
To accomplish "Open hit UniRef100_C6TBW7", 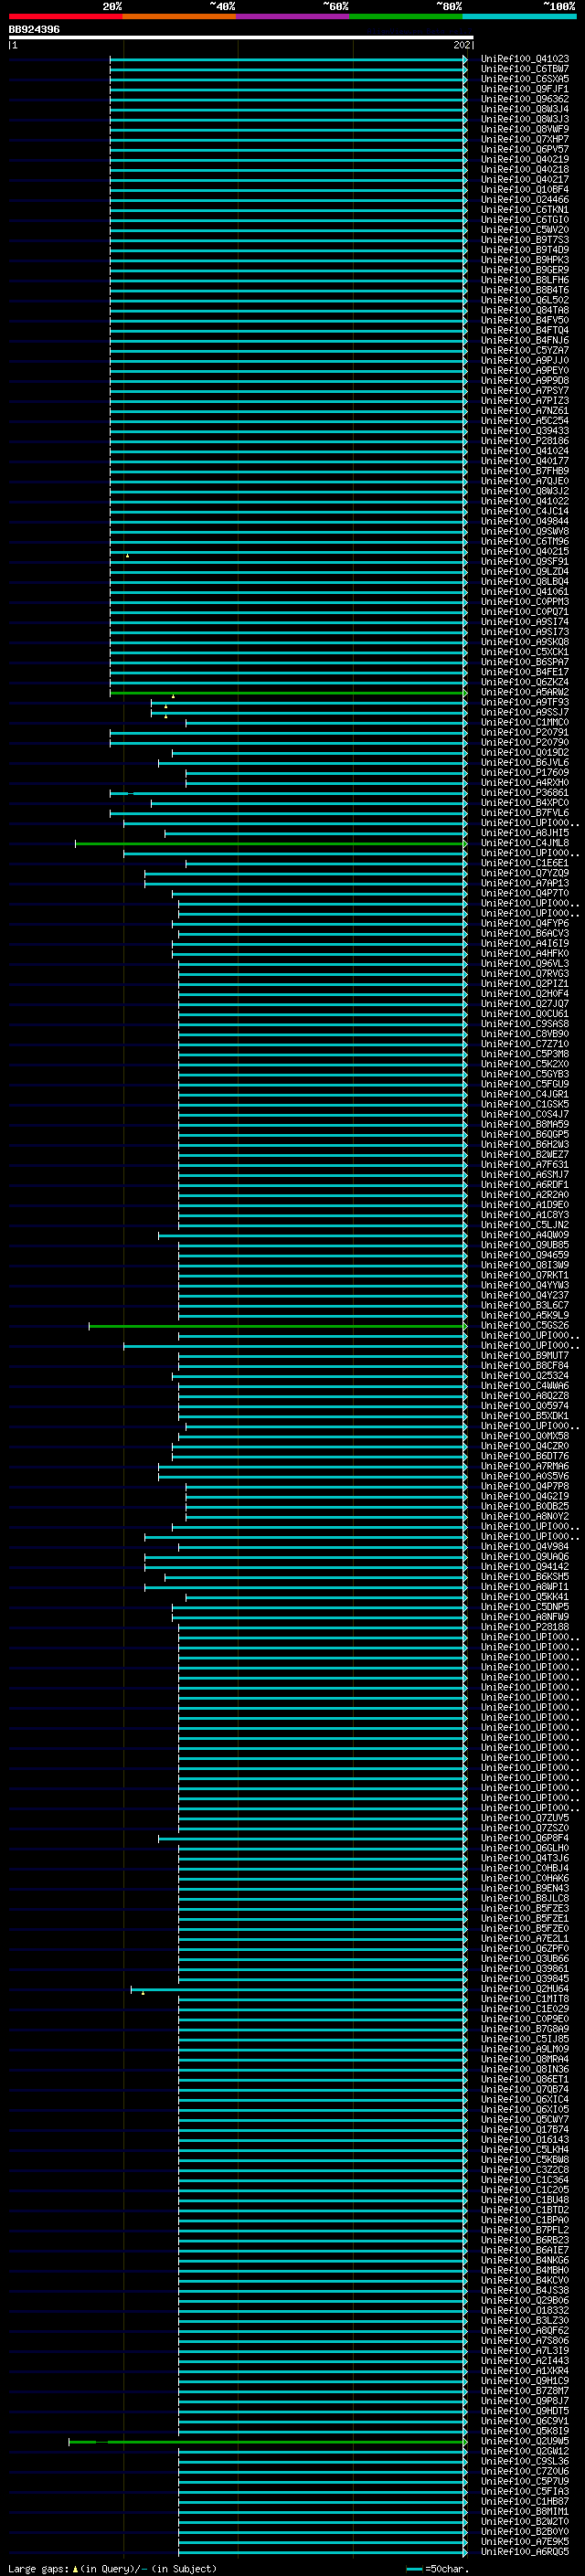I will click(x=525, y=70).
